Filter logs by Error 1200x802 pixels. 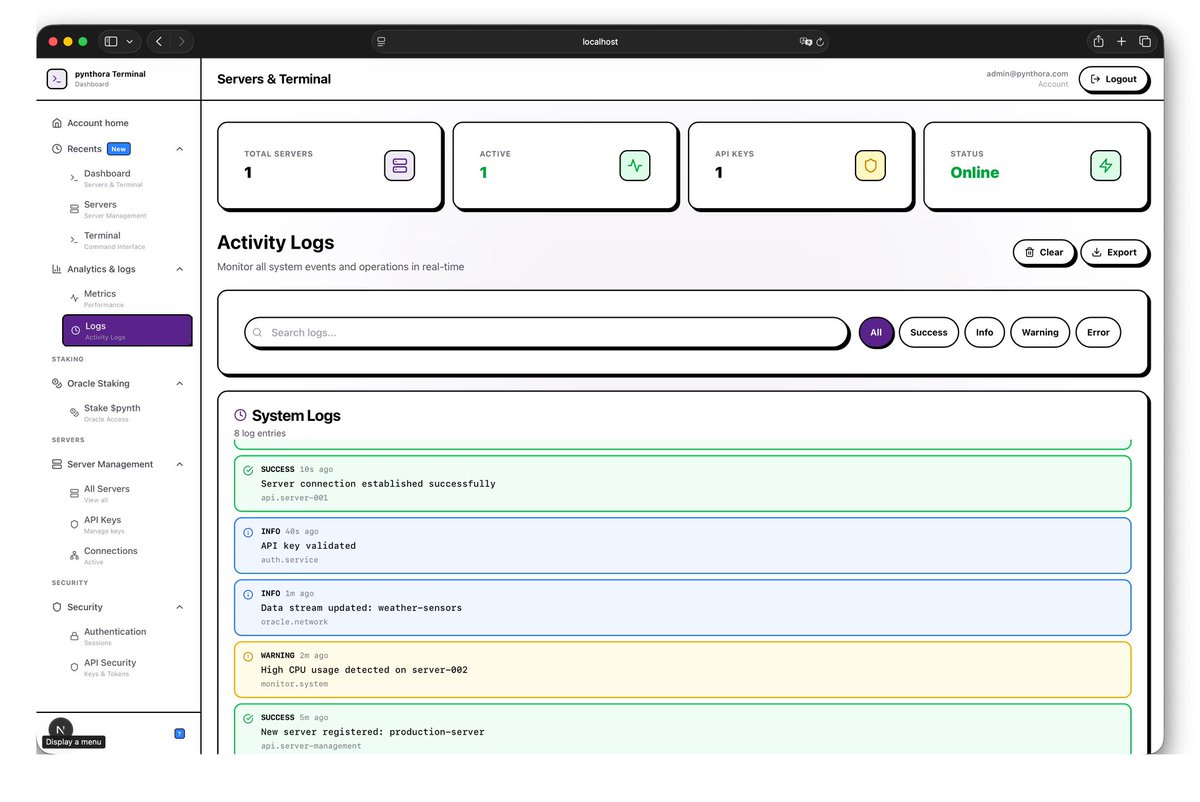pos(1098,332)
